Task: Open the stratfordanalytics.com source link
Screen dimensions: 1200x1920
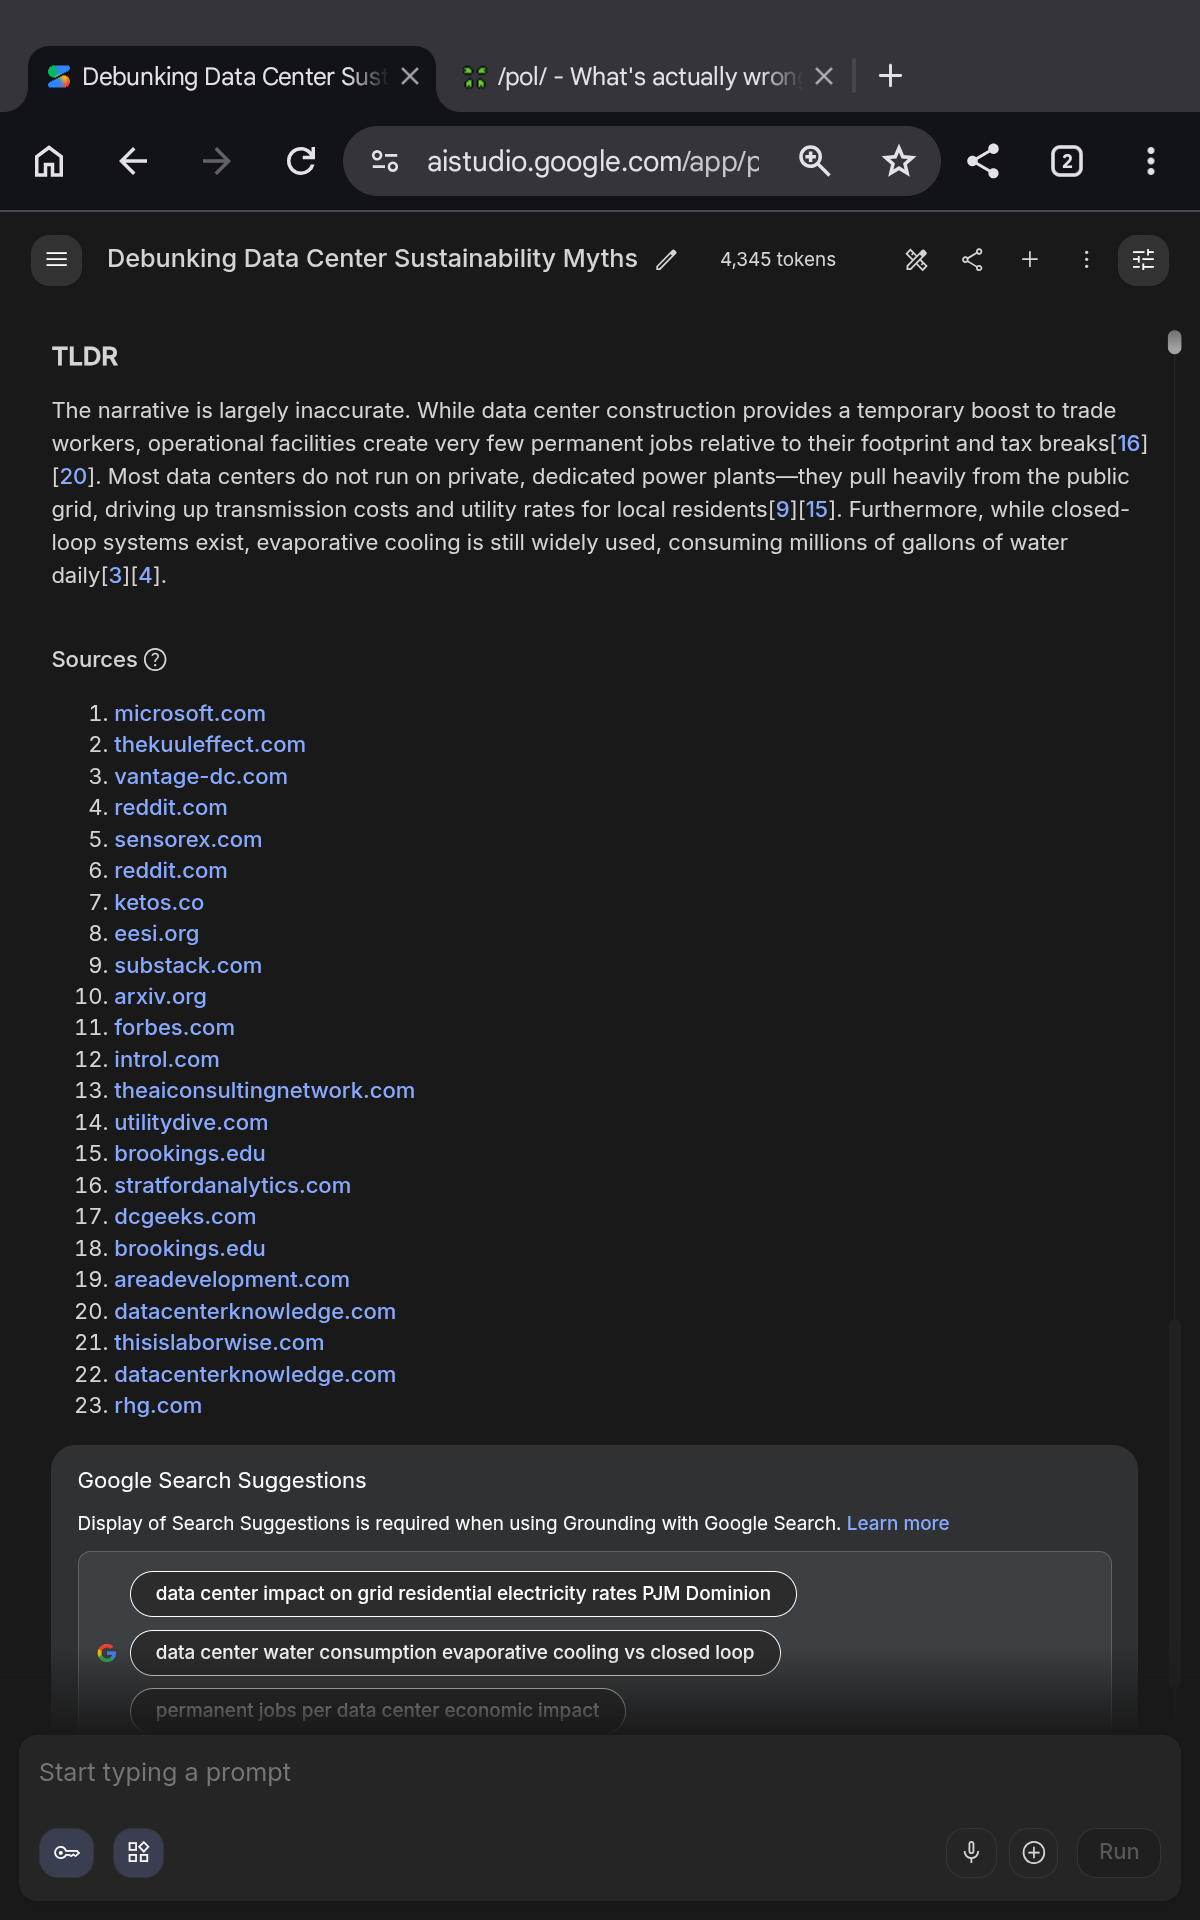Action: 232,1185
